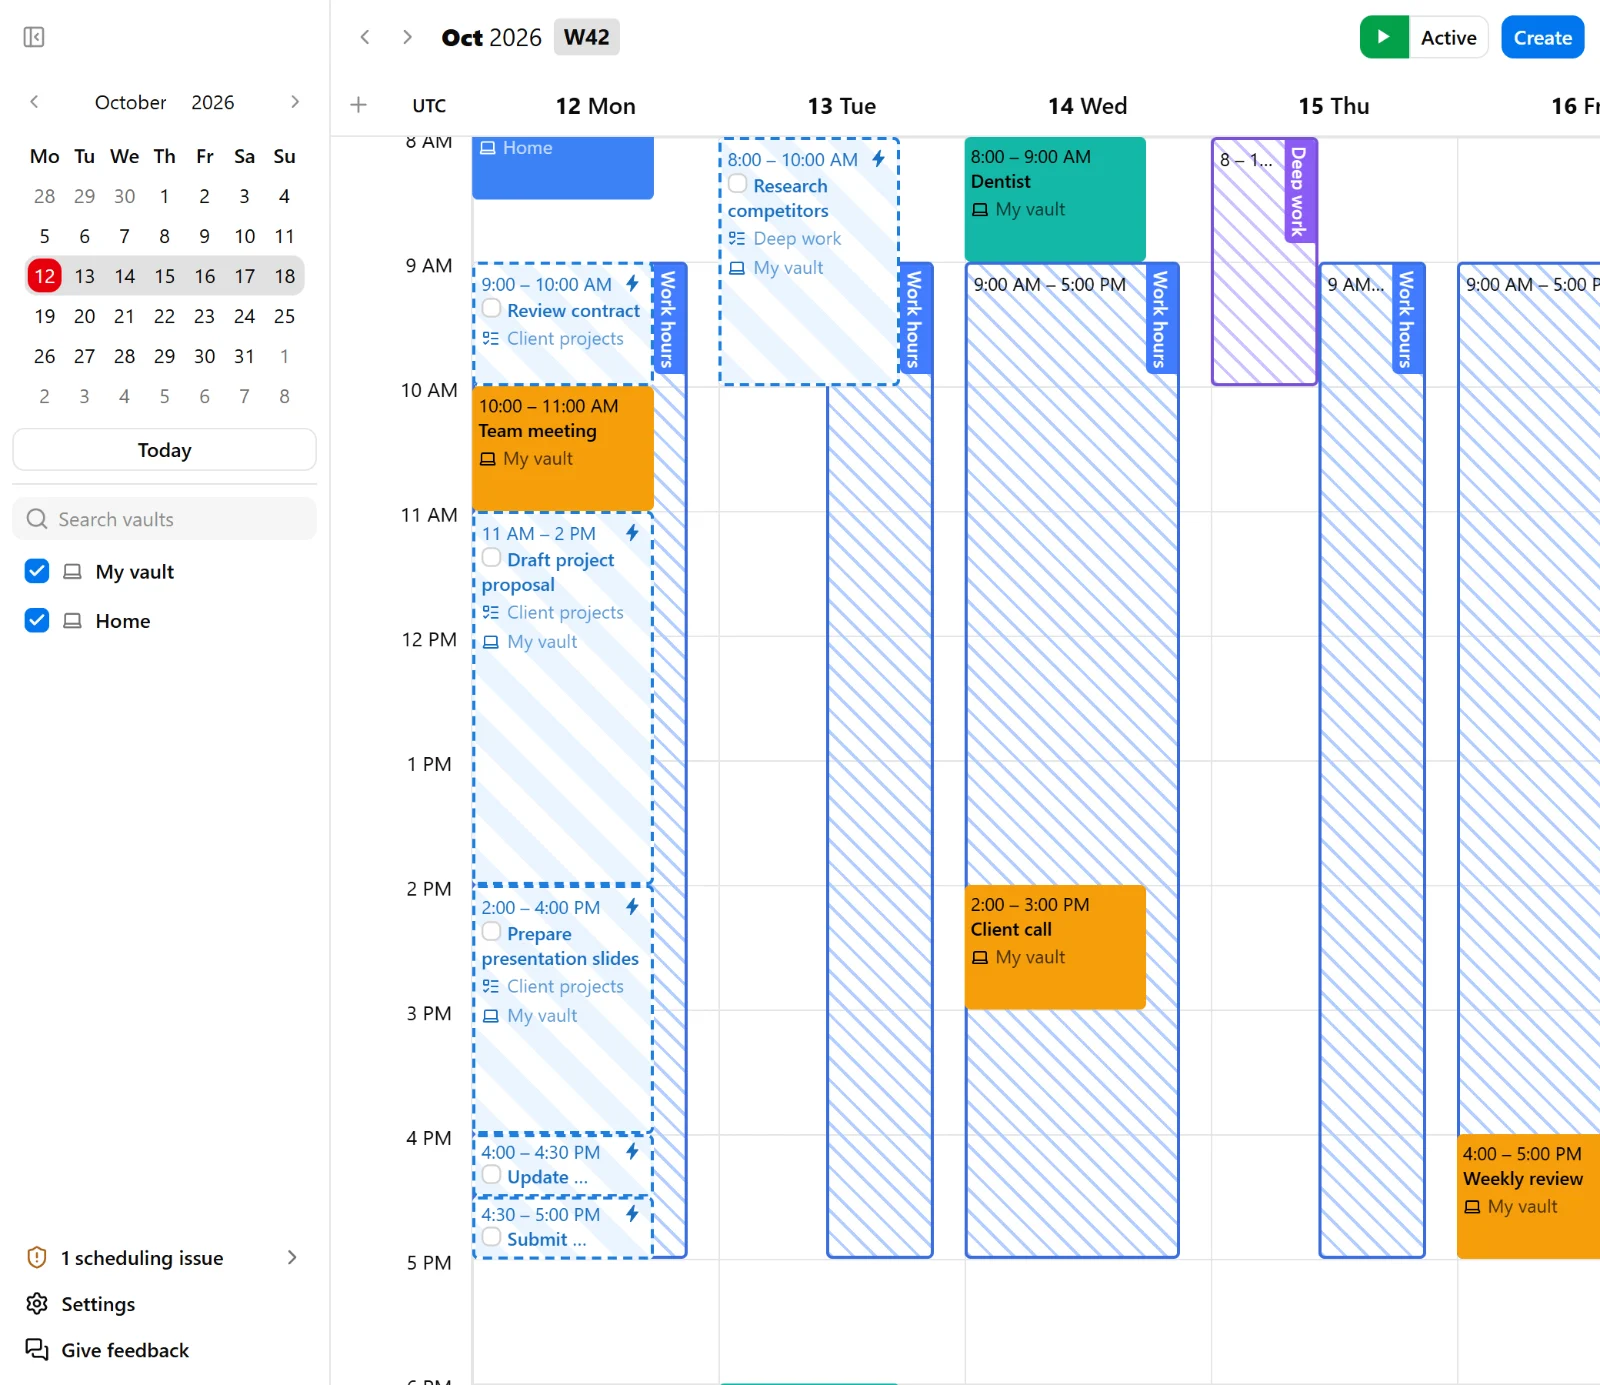Screen dimensions: 1600x1385
Task: Click the search magnifier icon
Action: [37, 519]
